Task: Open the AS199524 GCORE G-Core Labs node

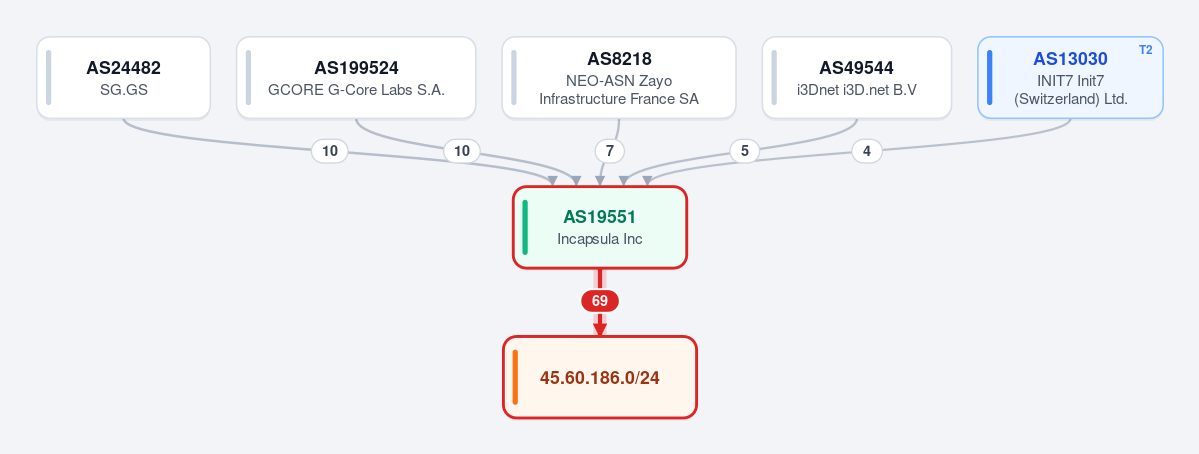Action: coord(356,78)
